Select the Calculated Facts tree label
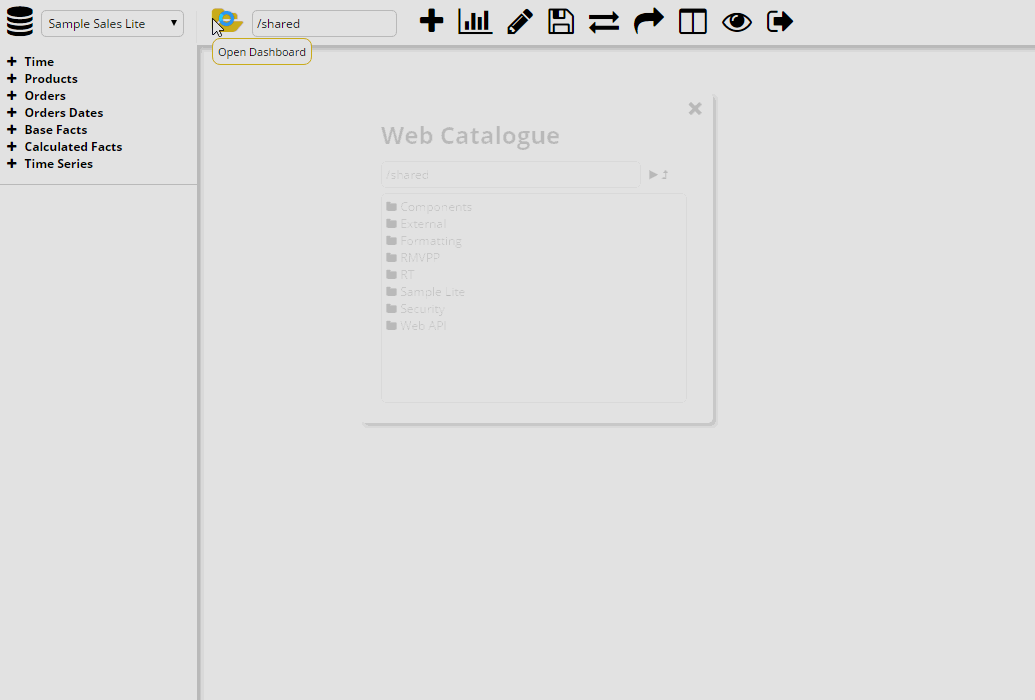The width and height of the screenshot is (1035, 700). pos(73,147)
